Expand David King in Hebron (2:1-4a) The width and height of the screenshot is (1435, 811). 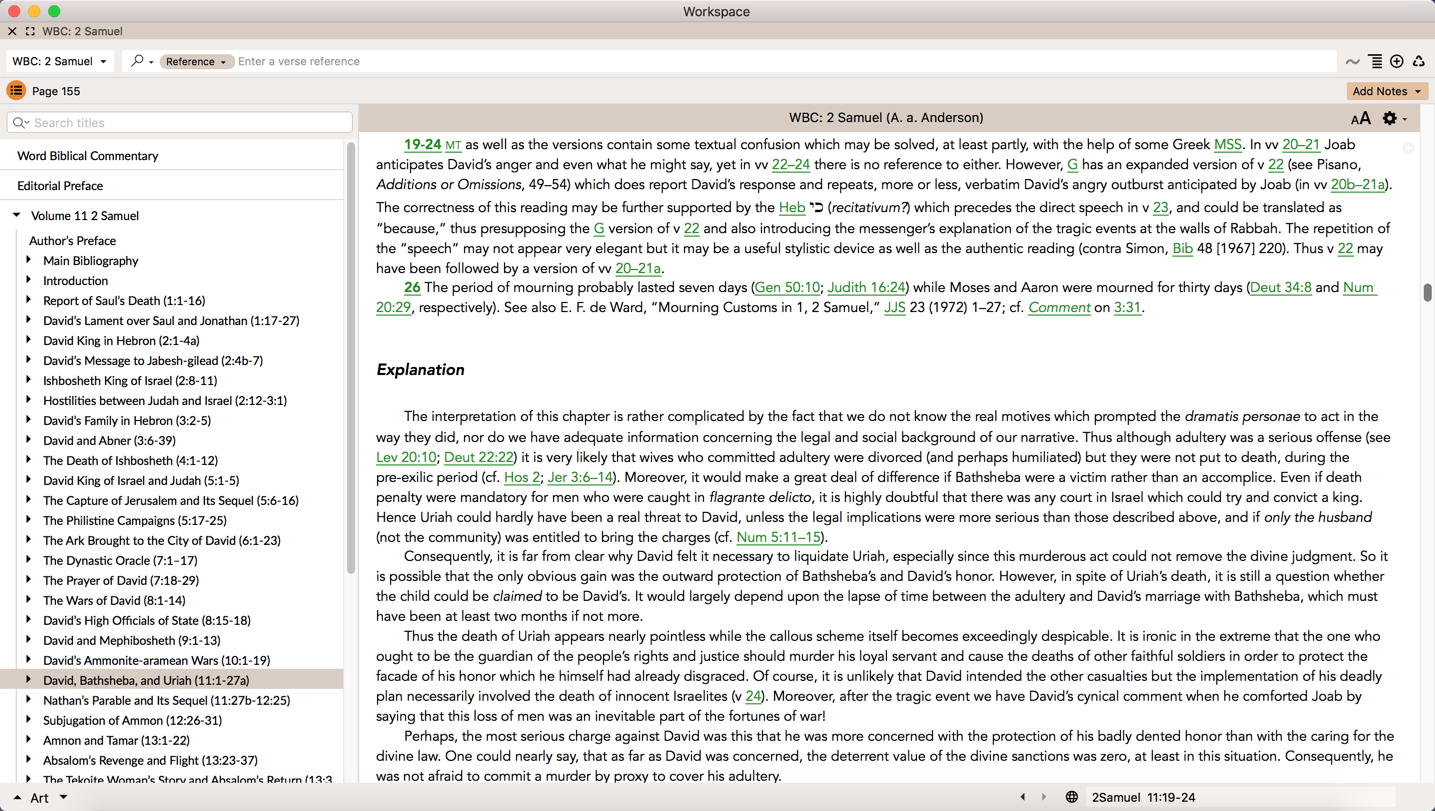click(28, 340)
